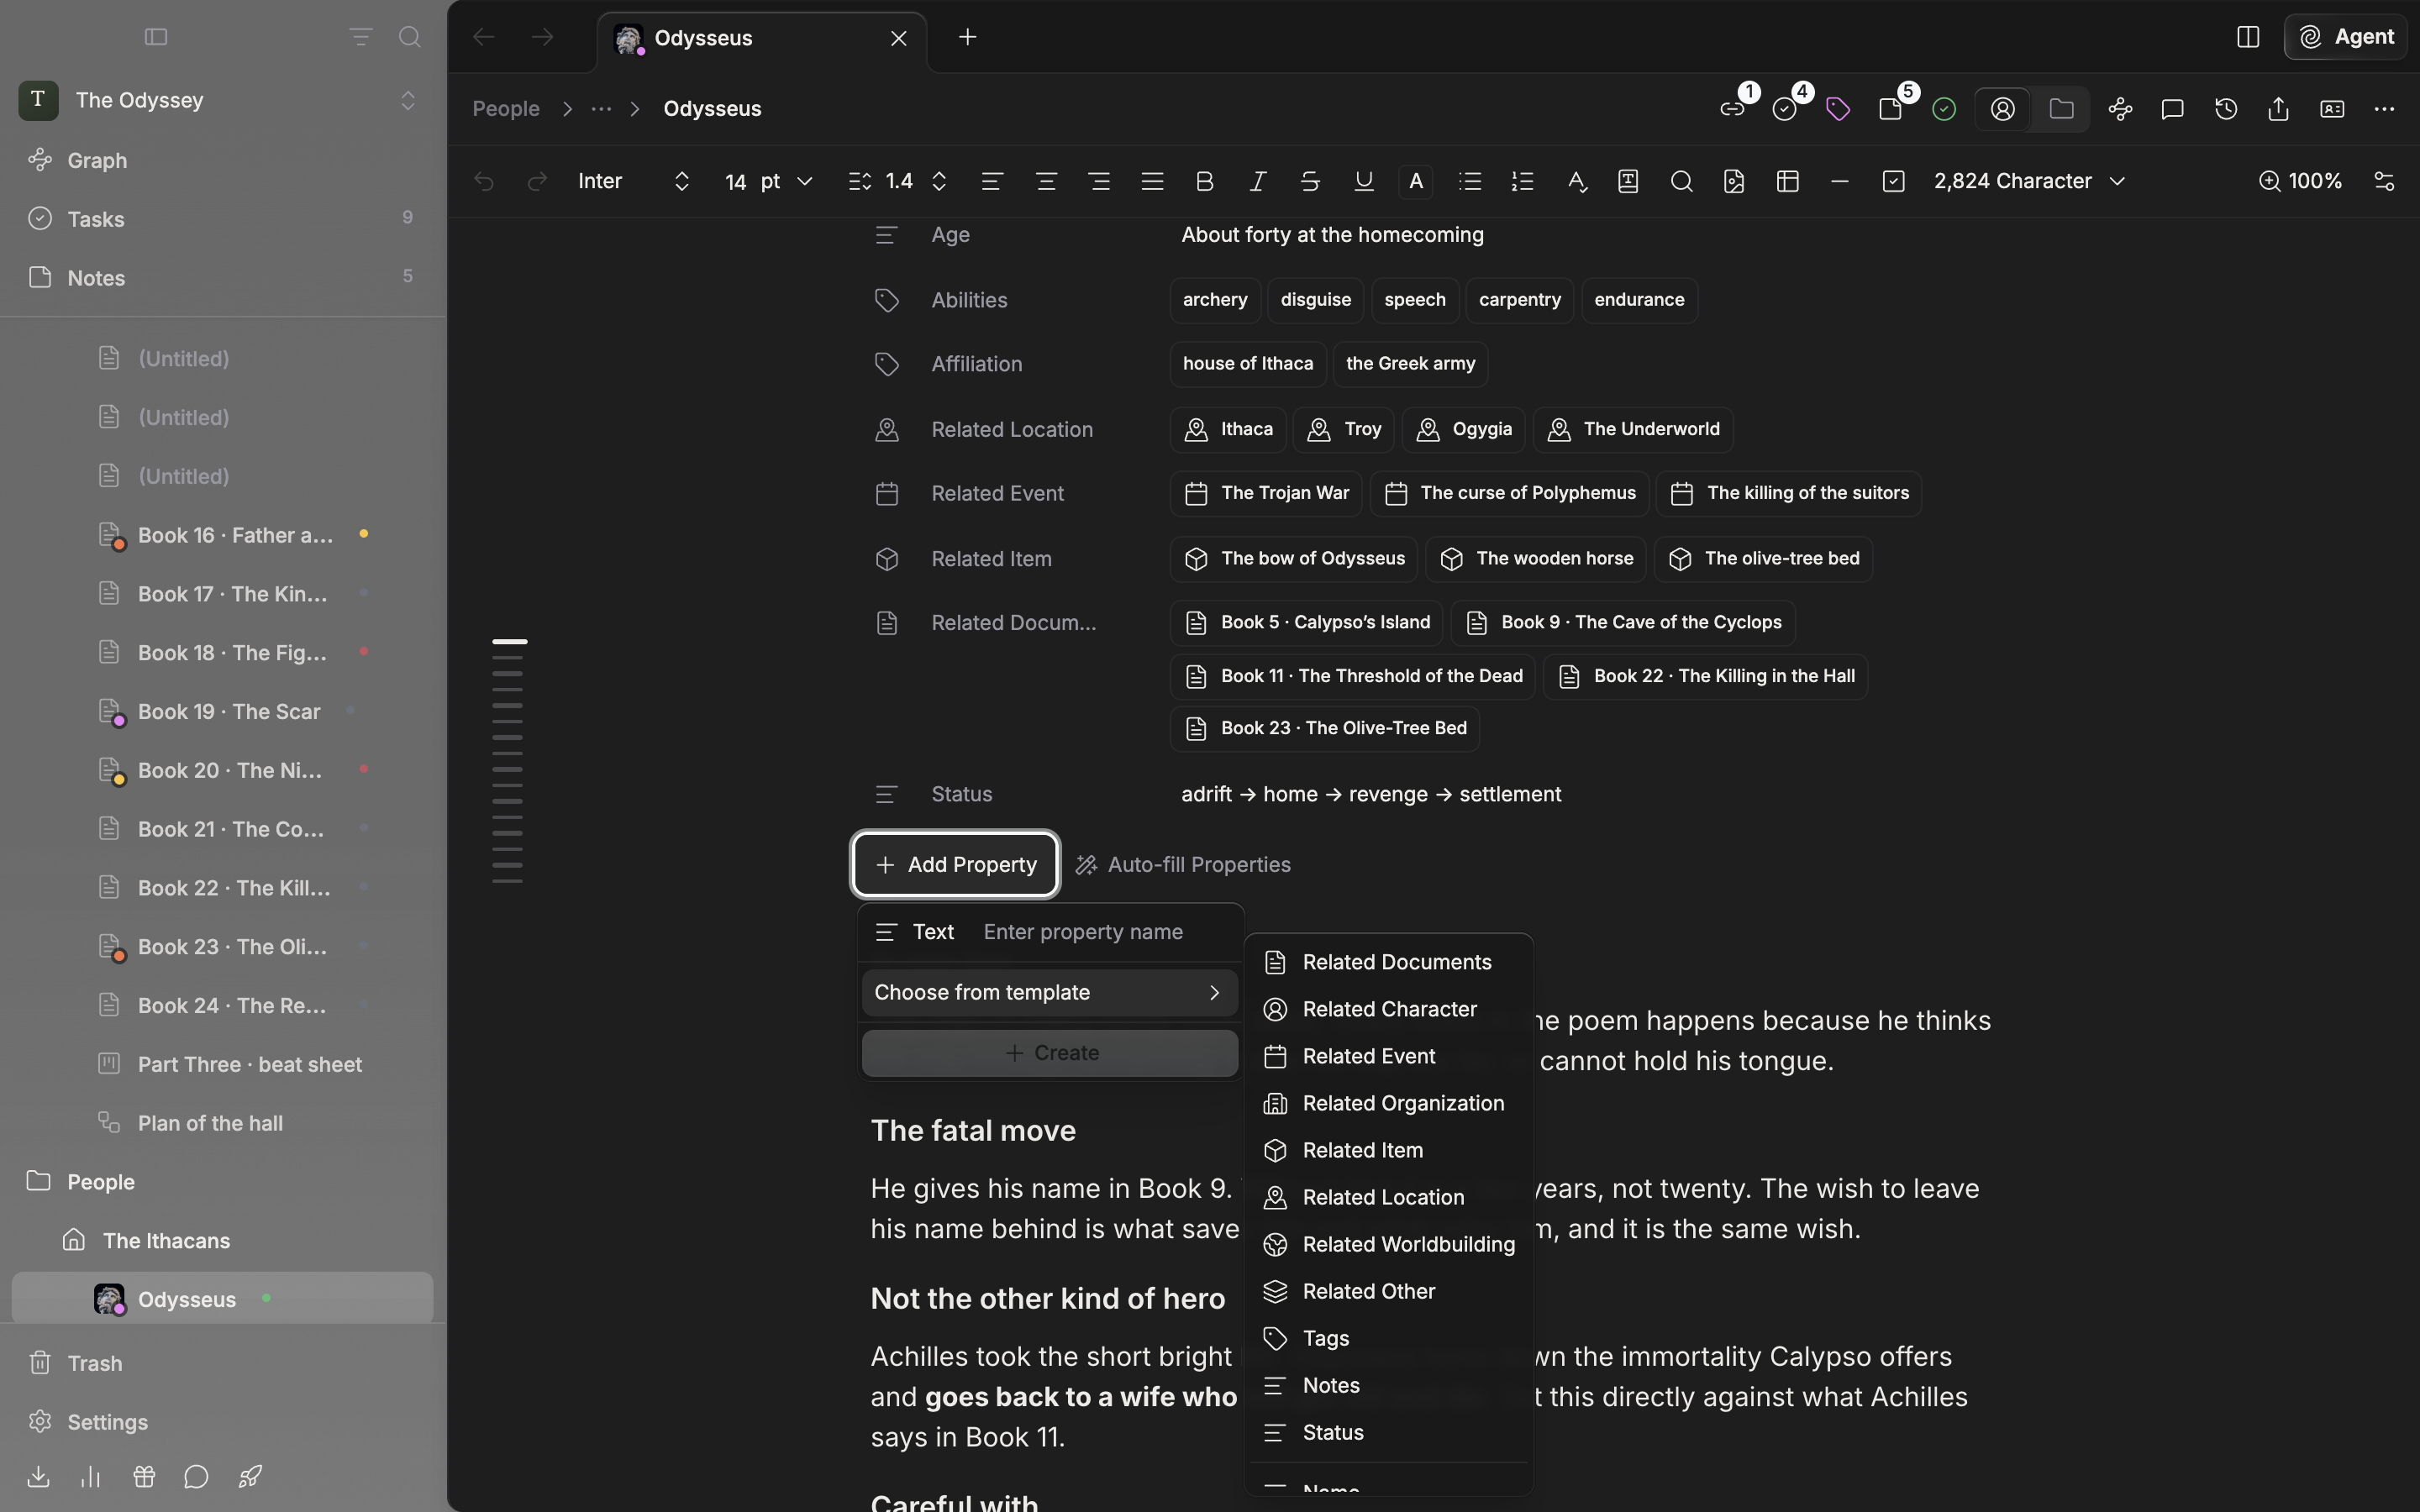Insert a numbered list
Viewport: 2420px width, 1512px height.
[1523, 181]
